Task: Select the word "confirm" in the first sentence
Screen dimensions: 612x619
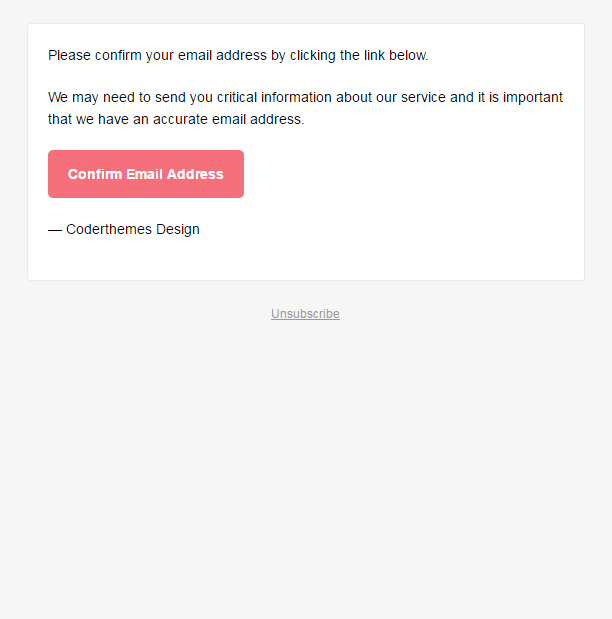Action: point(118,56)
